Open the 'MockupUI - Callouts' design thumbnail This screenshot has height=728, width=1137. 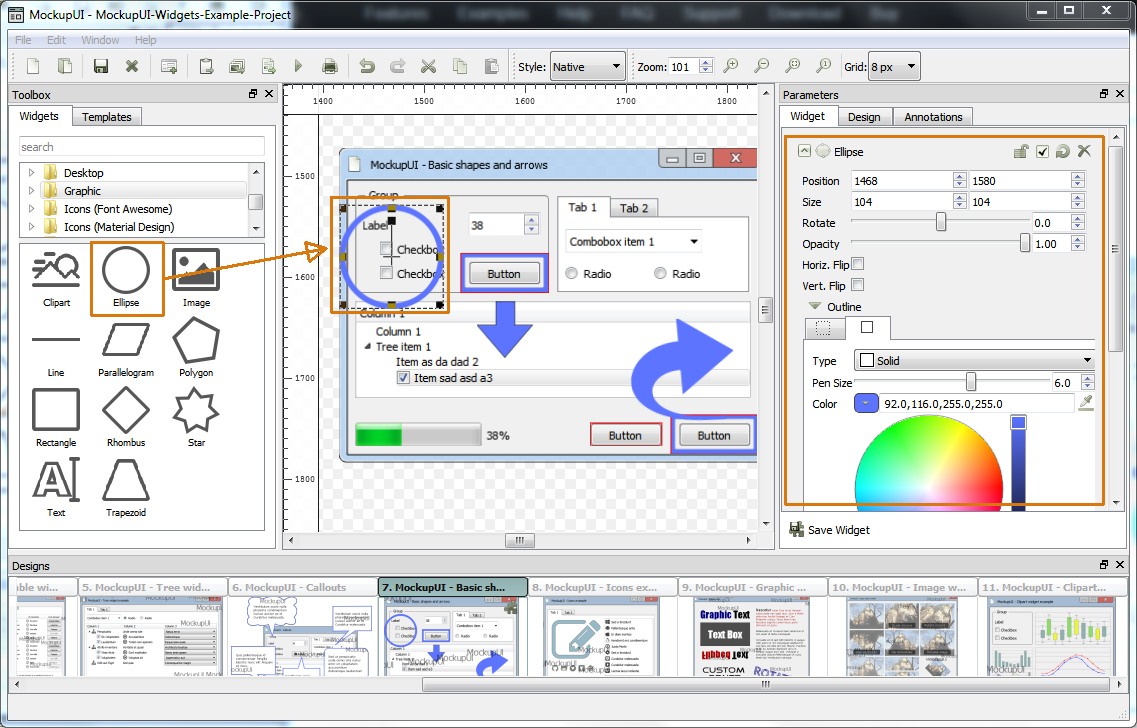coord(303,628)
